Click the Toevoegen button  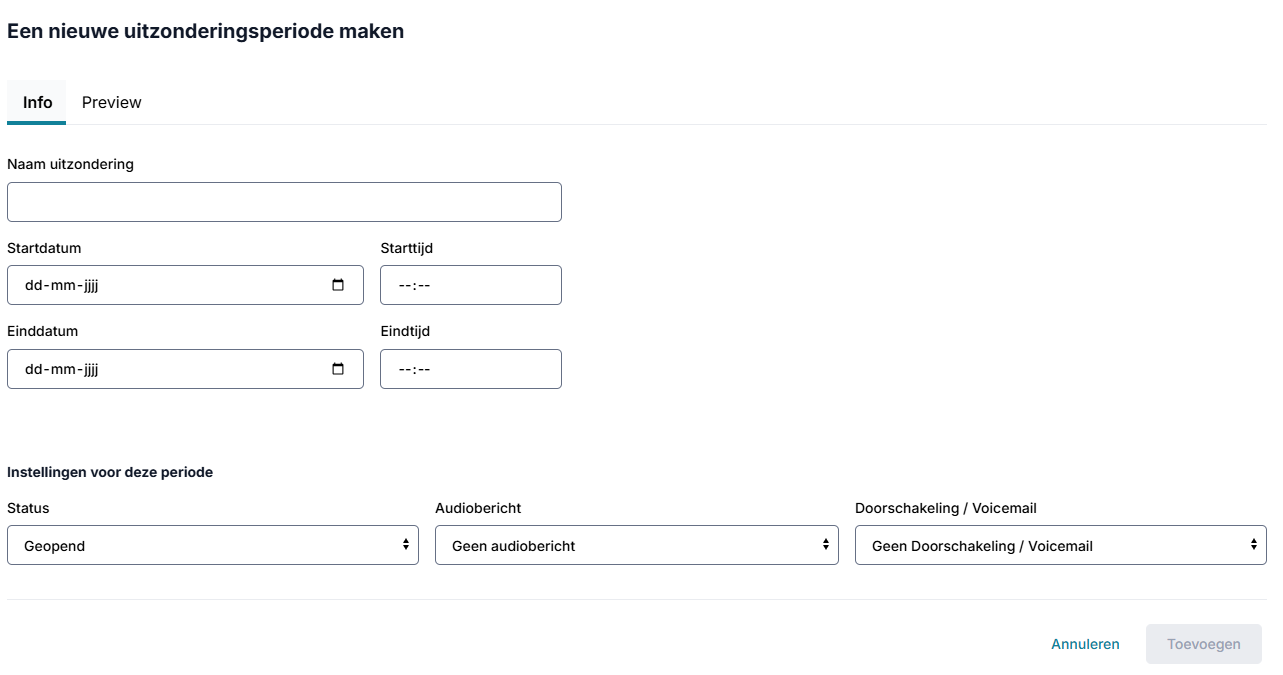tap(1204, 644)
